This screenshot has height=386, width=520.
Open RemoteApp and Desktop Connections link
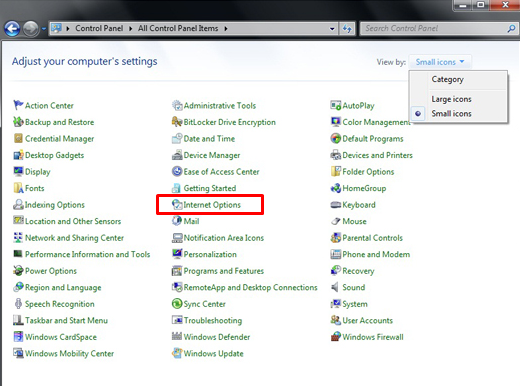tap(250, 287)
